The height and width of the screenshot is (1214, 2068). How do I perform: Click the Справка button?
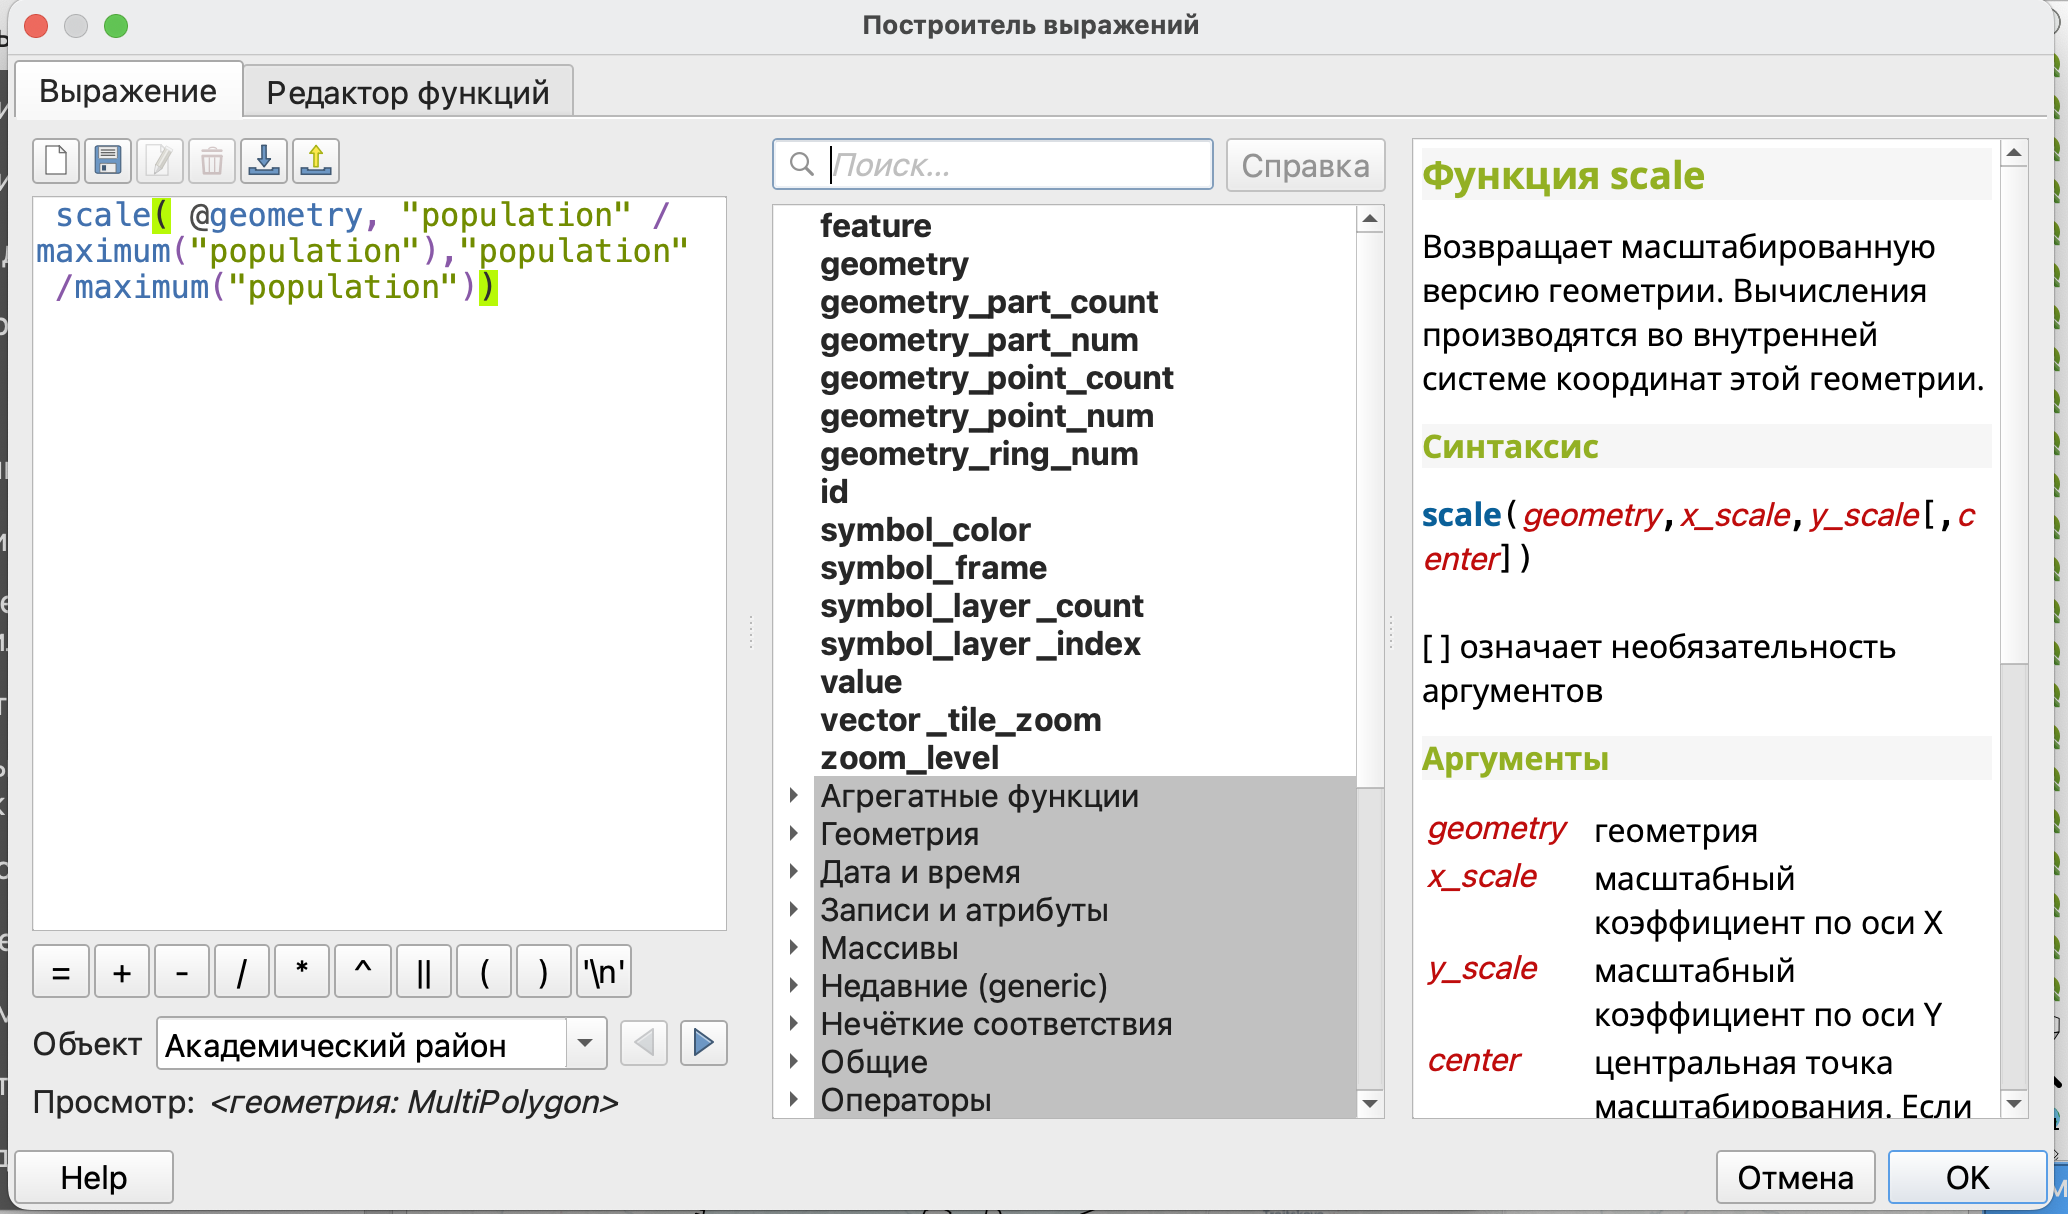[1305, 165]
